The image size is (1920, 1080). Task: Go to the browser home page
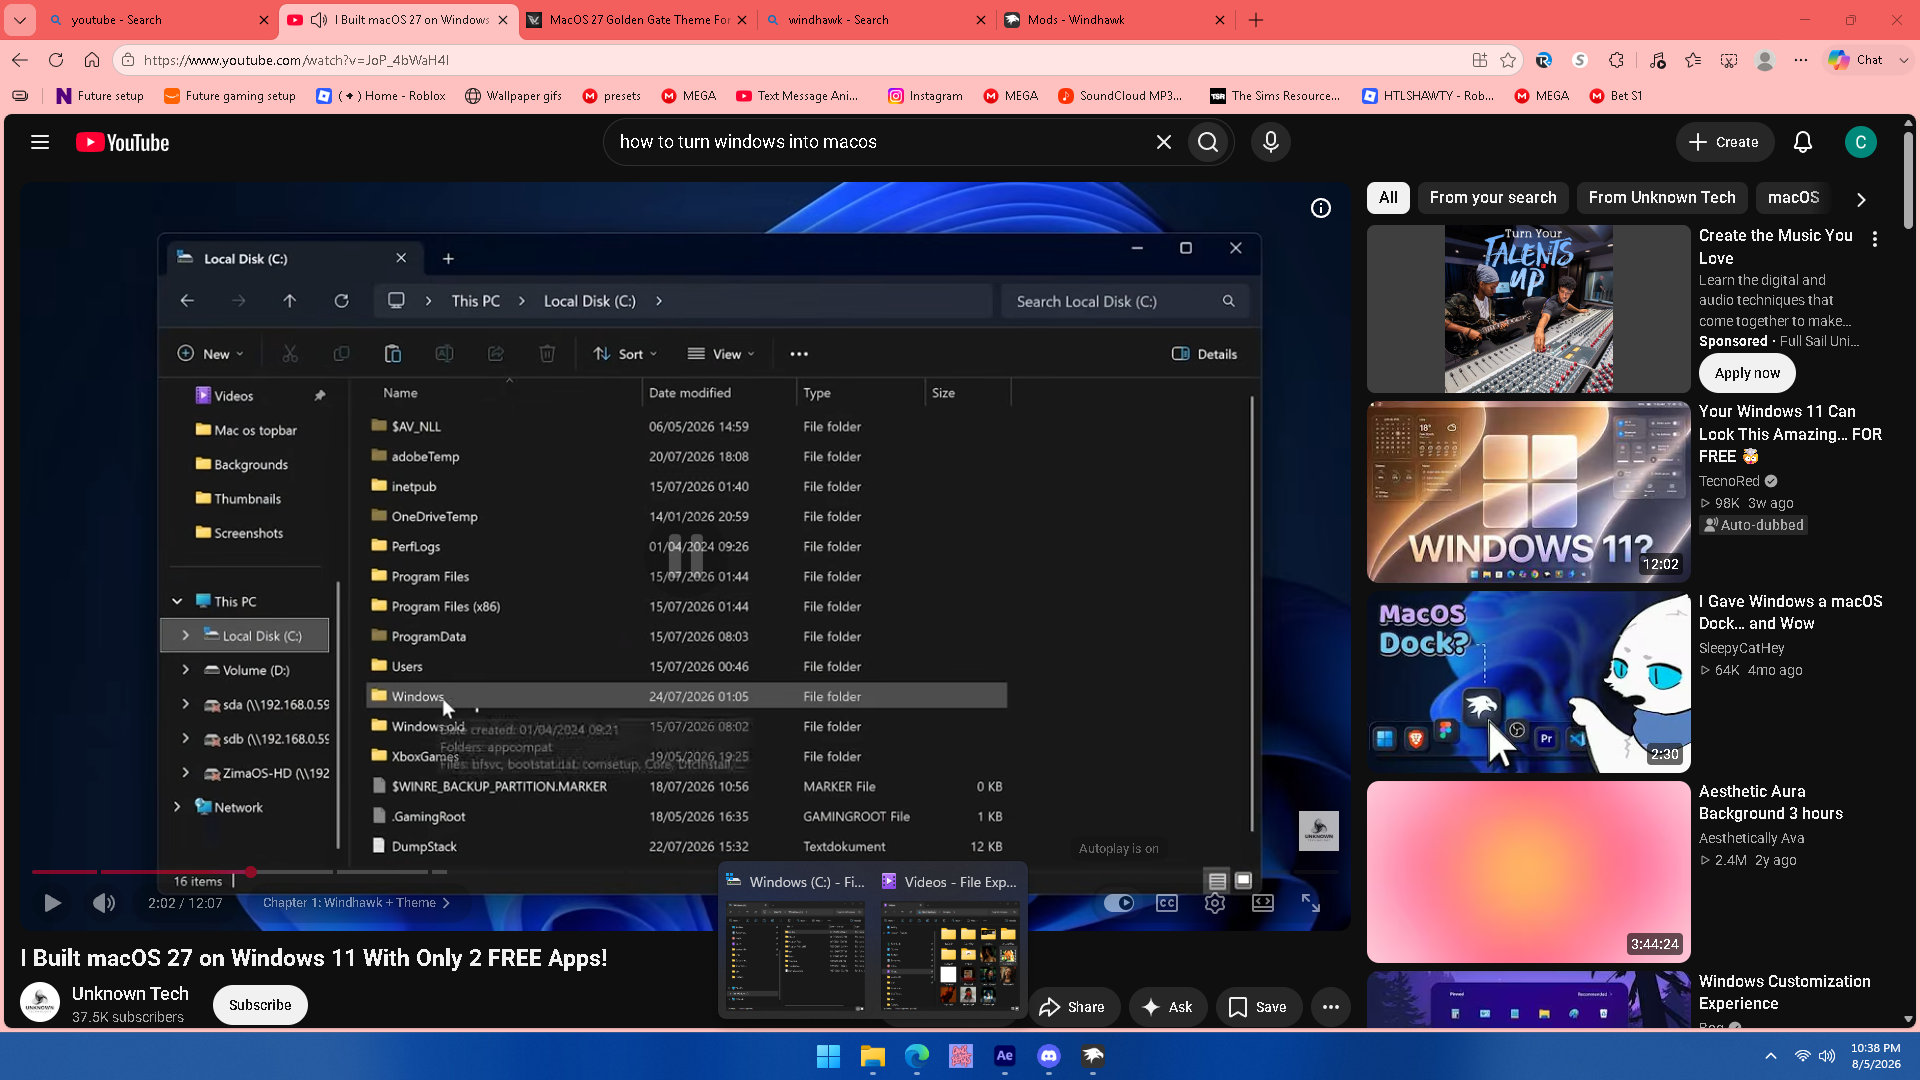click(x=92, y=60)
